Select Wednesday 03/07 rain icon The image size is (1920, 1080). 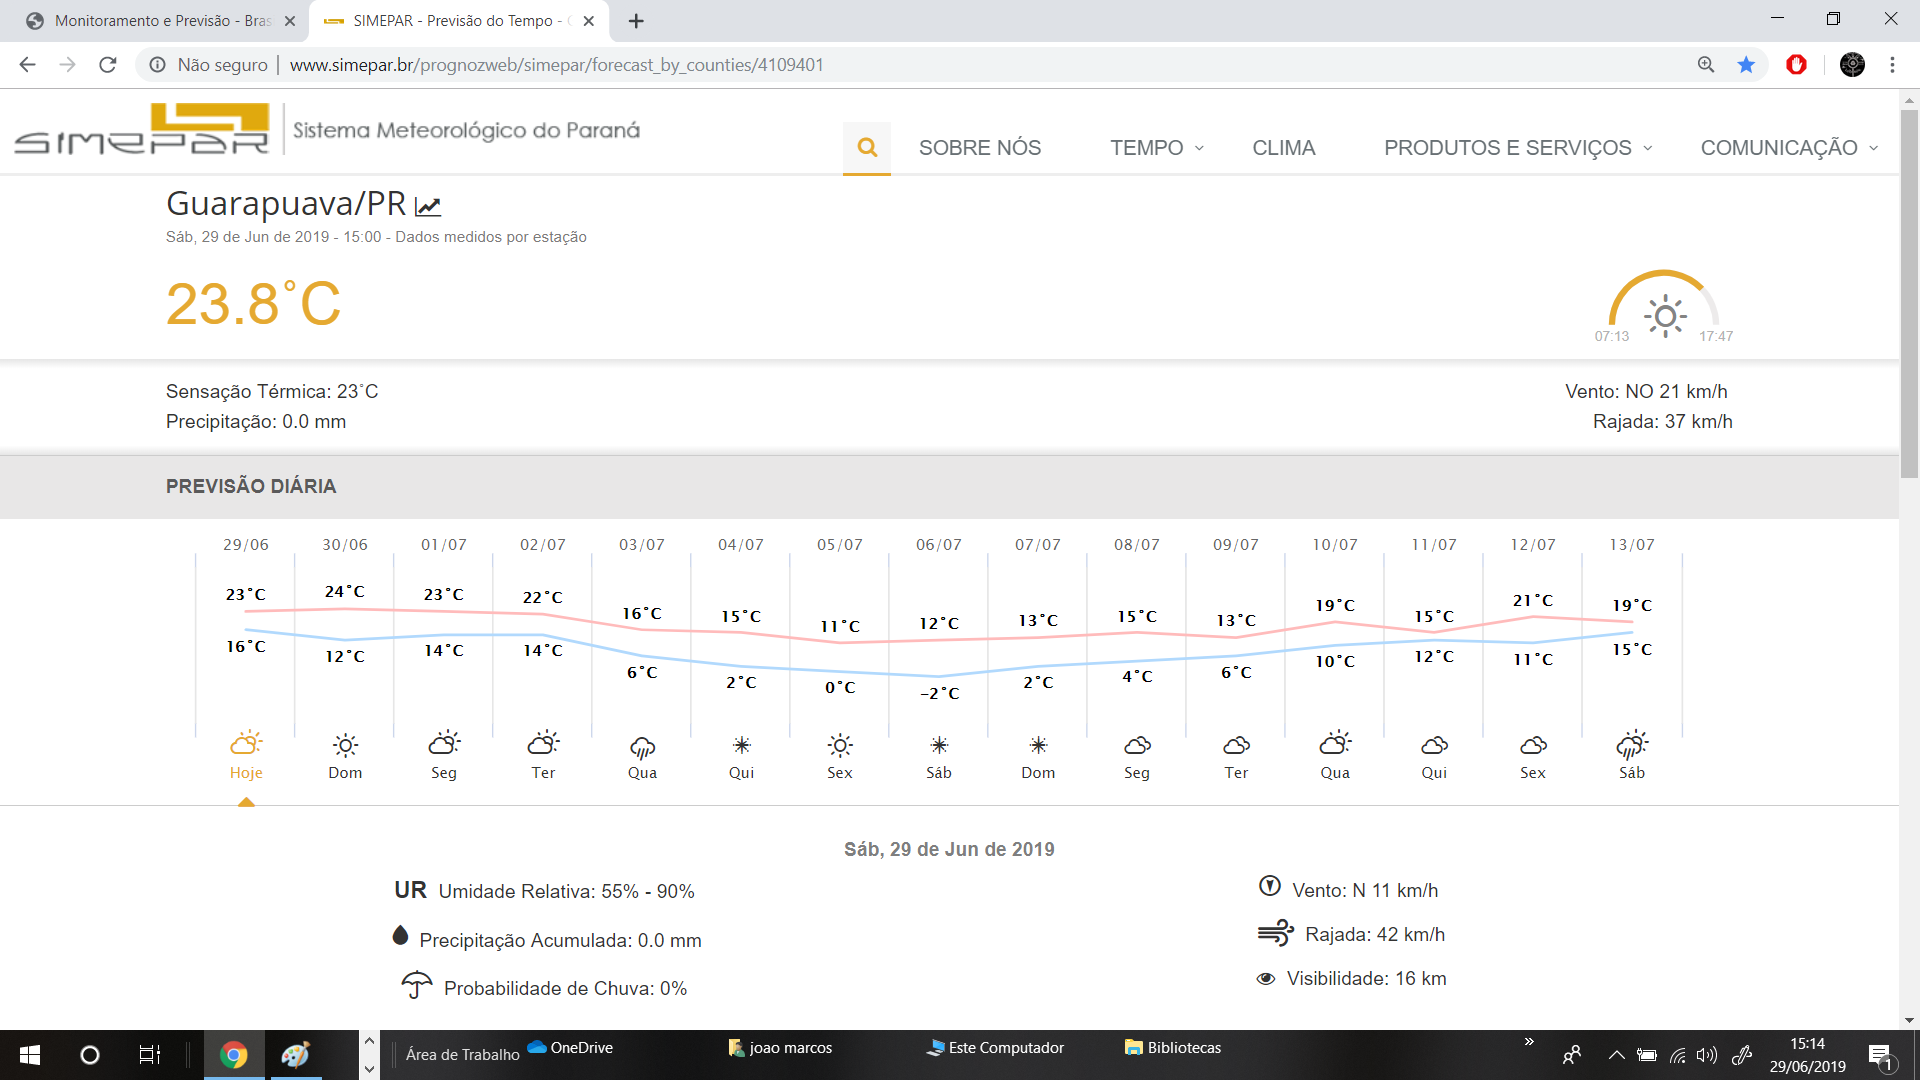click(642, 747)
